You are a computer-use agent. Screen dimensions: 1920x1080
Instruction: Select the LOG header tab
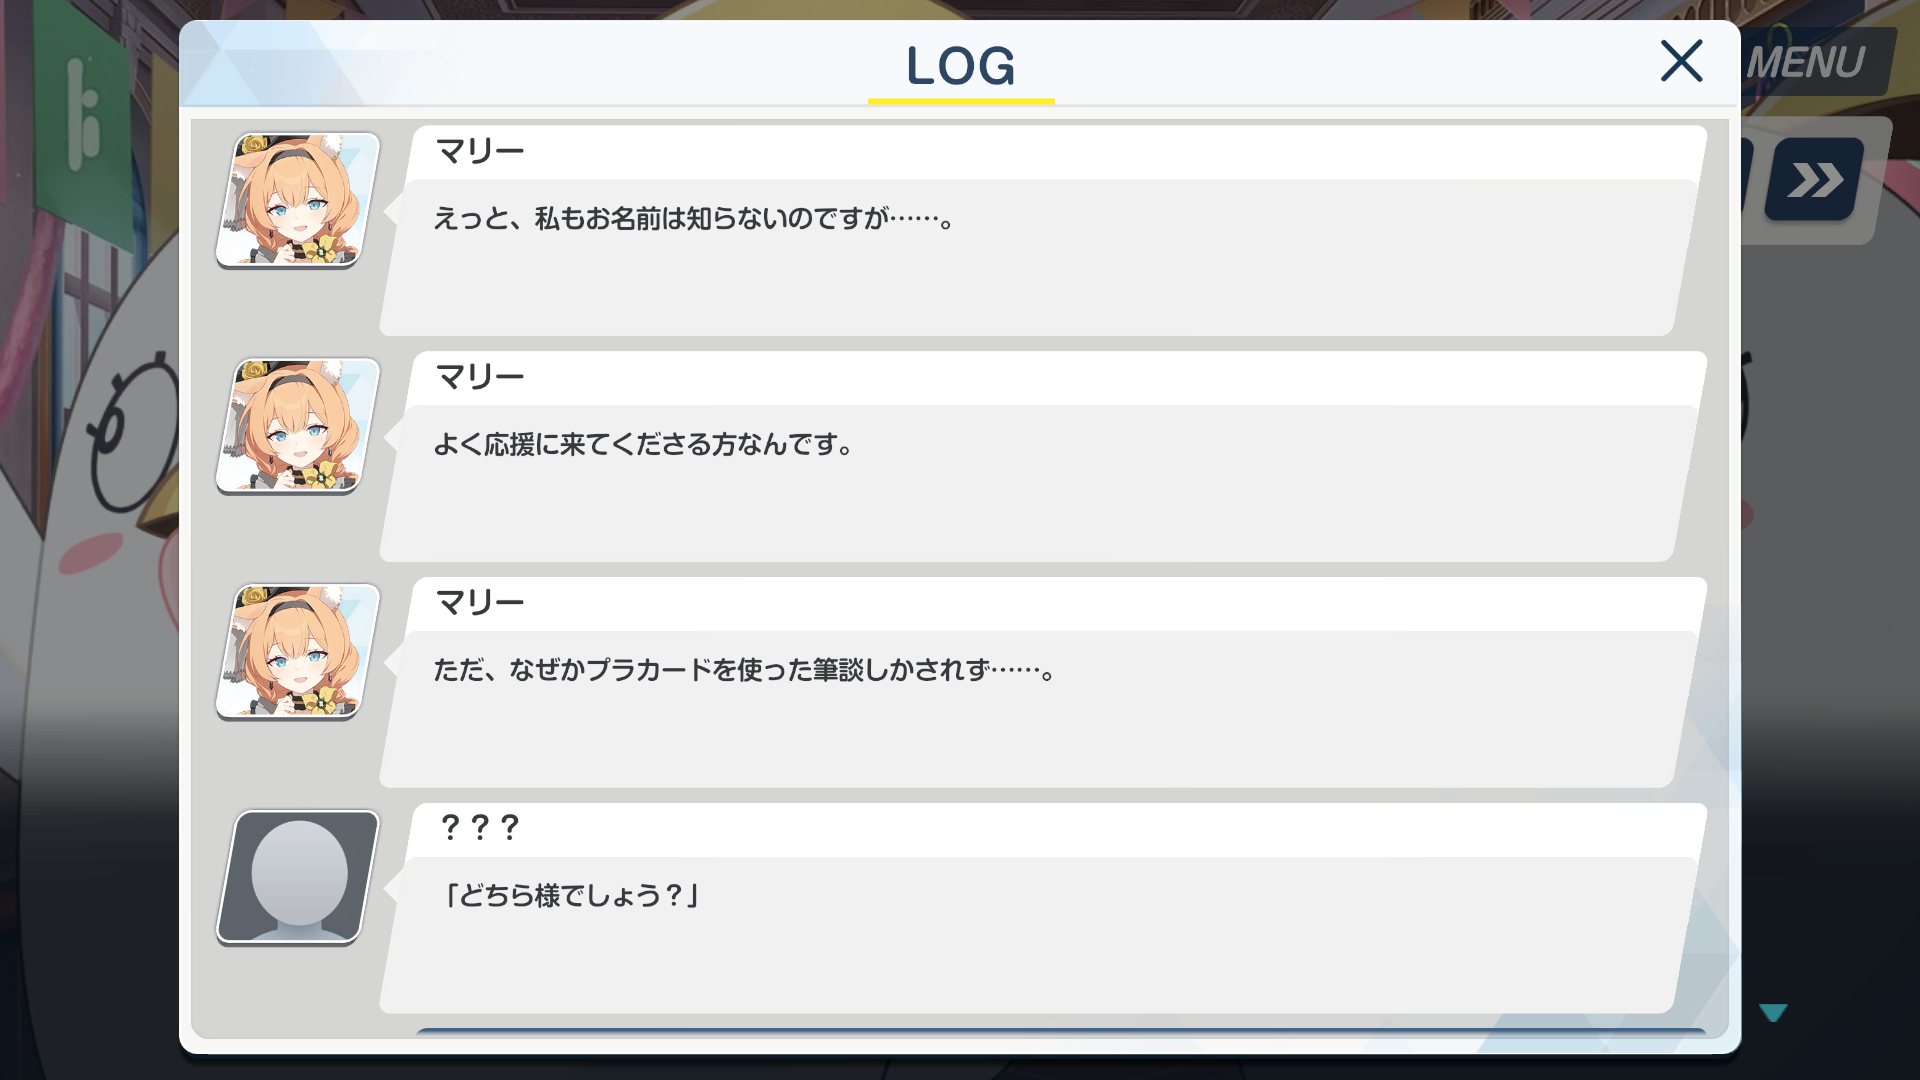[960, 66]
